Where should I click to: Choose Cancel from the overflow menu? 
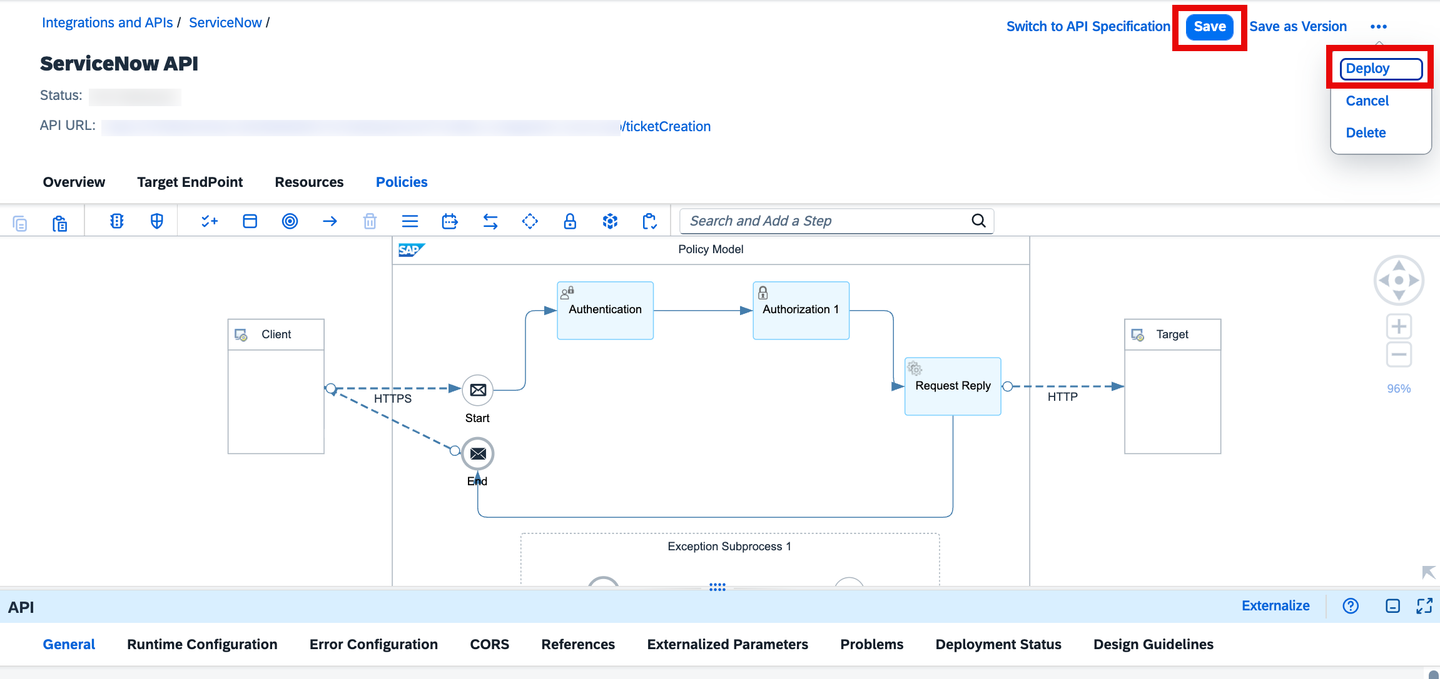click(x=1367, y=101)
